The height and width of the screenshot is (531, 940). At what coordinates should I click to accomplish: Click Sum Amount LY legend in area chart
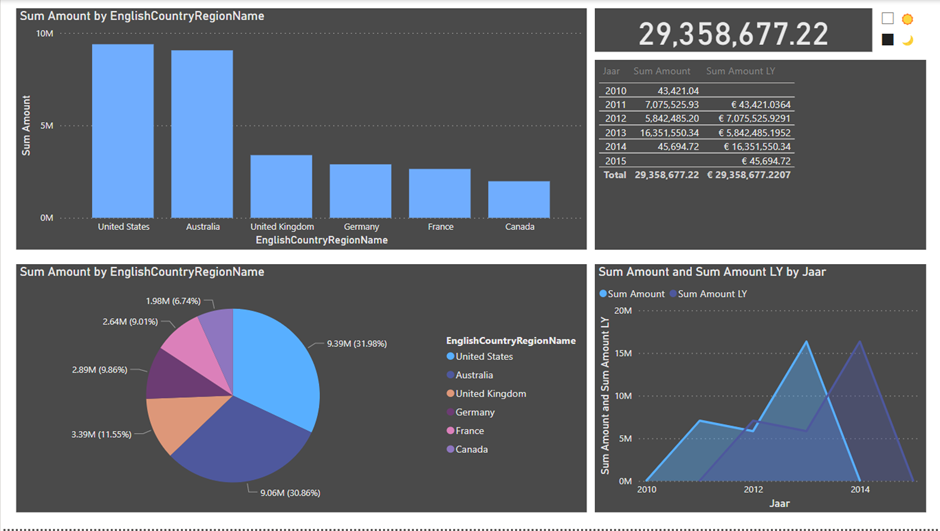[712, 294]
